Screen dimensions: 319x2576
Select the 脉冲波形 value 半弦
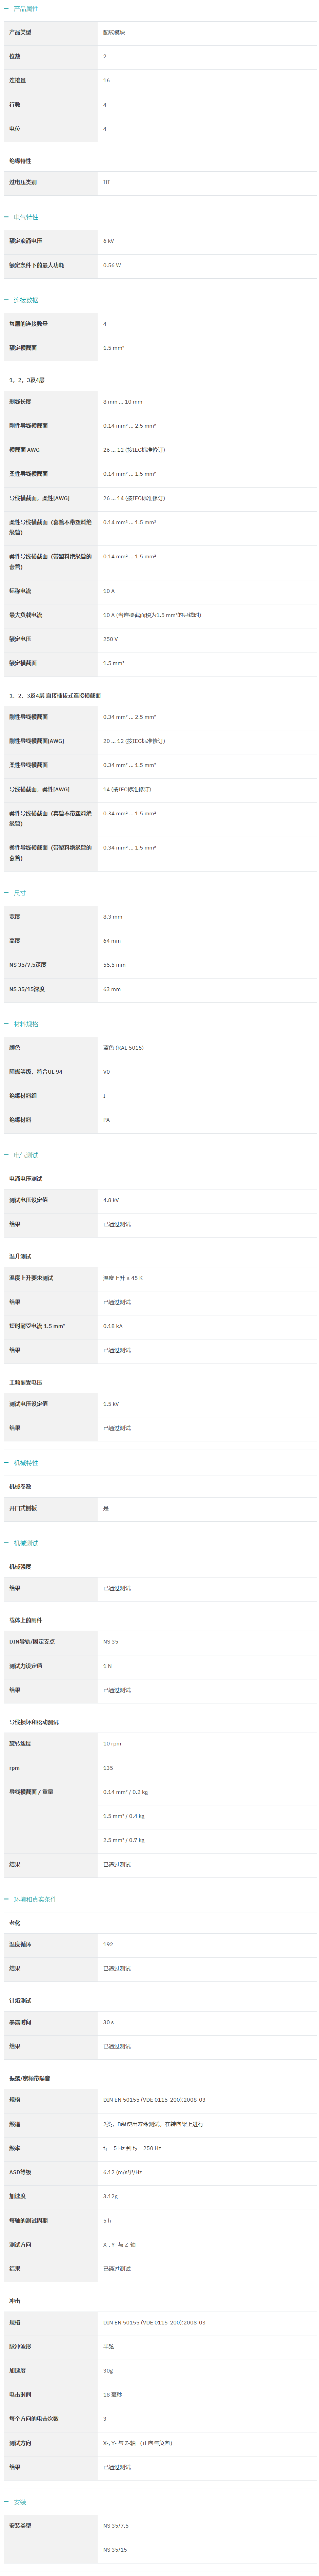(x=108, y=2347)
